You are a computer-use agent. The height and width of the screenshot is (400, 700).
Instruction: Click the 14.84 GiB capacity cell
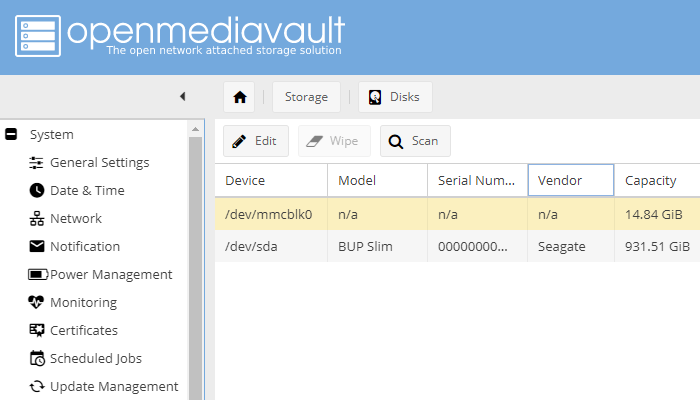(x=657, y=214)
